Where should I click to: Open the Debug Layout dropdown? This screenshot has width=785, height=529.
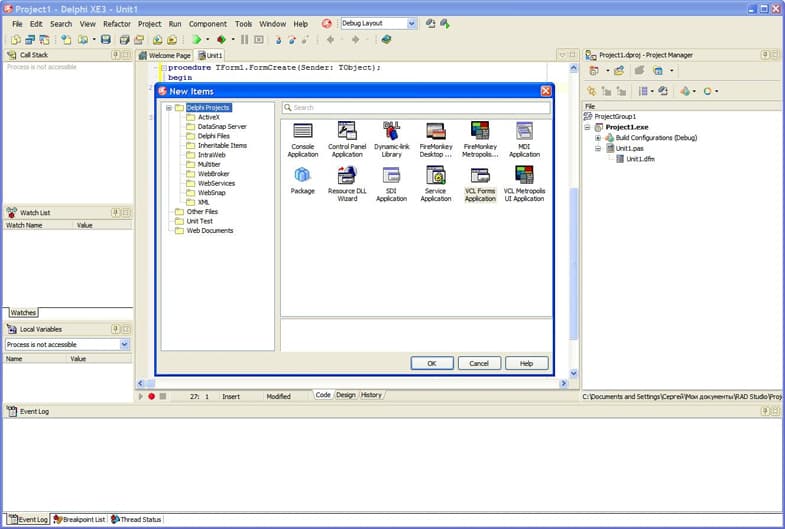412,24
